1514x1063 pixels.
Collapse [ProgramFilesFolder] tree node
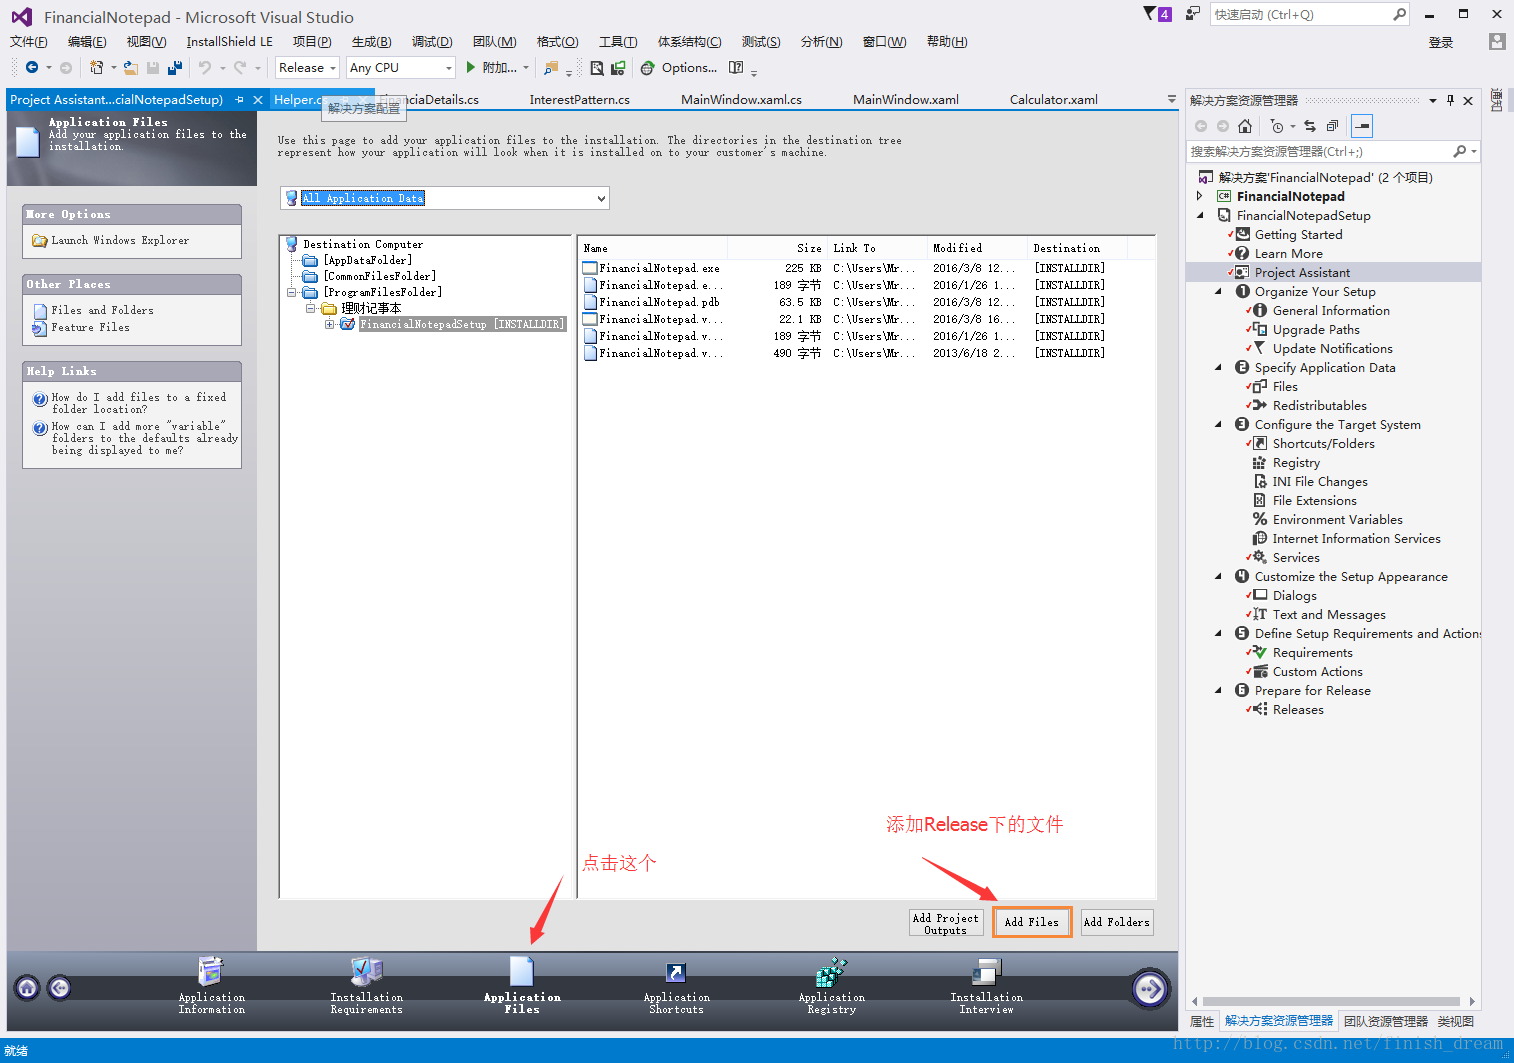click(x=292, y=292)
